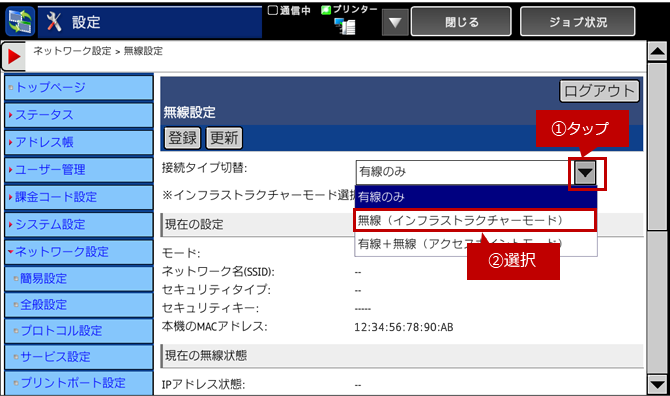This screenshot has height=396, width=670.
Task: Click the 閉じる button
Action: pyautogui.click(x=461, y=22)
